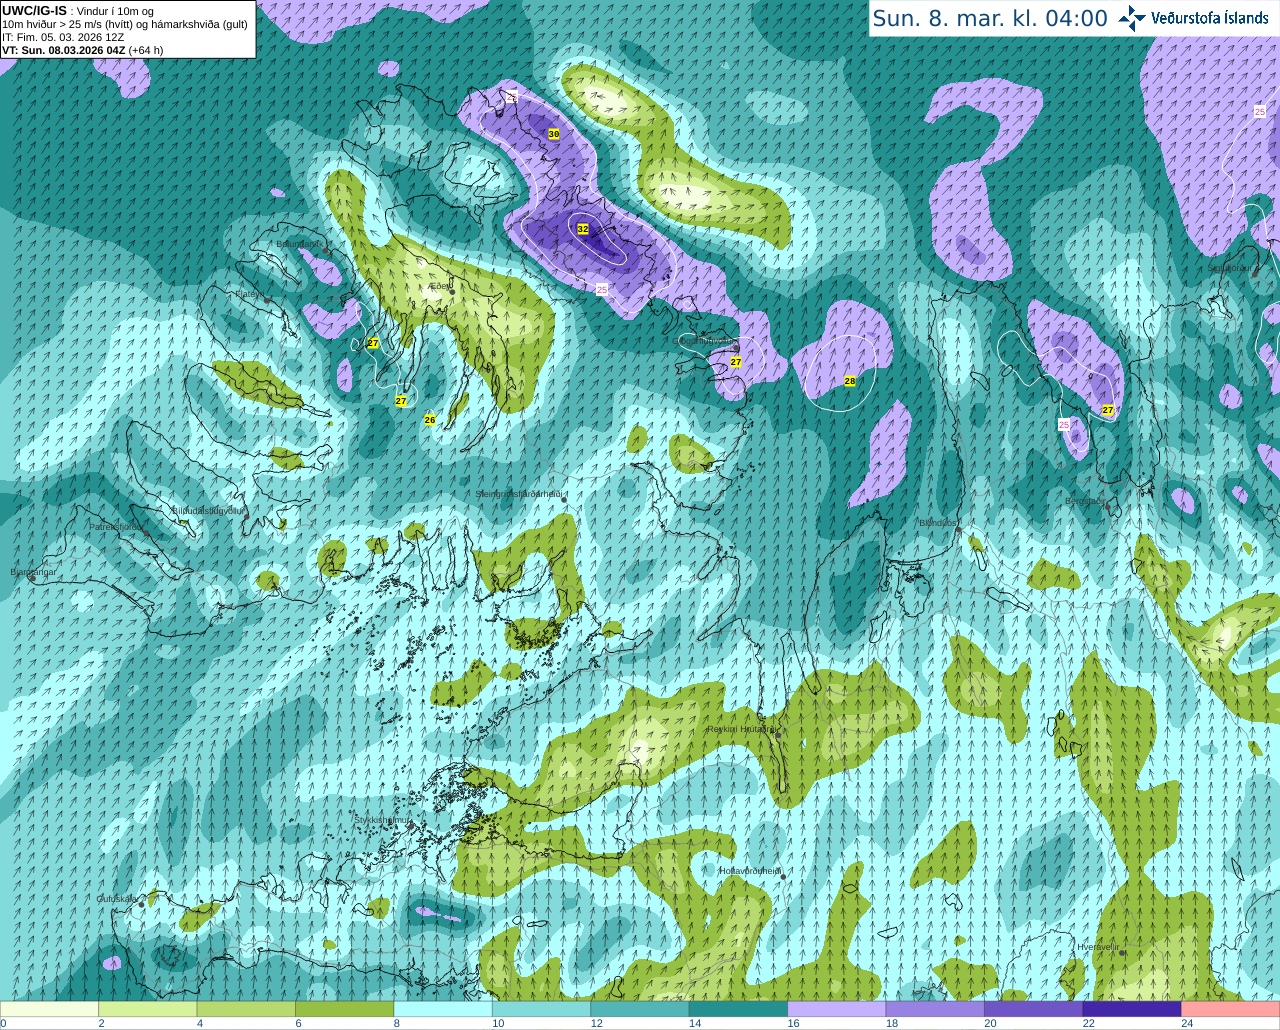
Task: Click the Steingrímsfjarðarheiði place label
Action: point(519,493)
